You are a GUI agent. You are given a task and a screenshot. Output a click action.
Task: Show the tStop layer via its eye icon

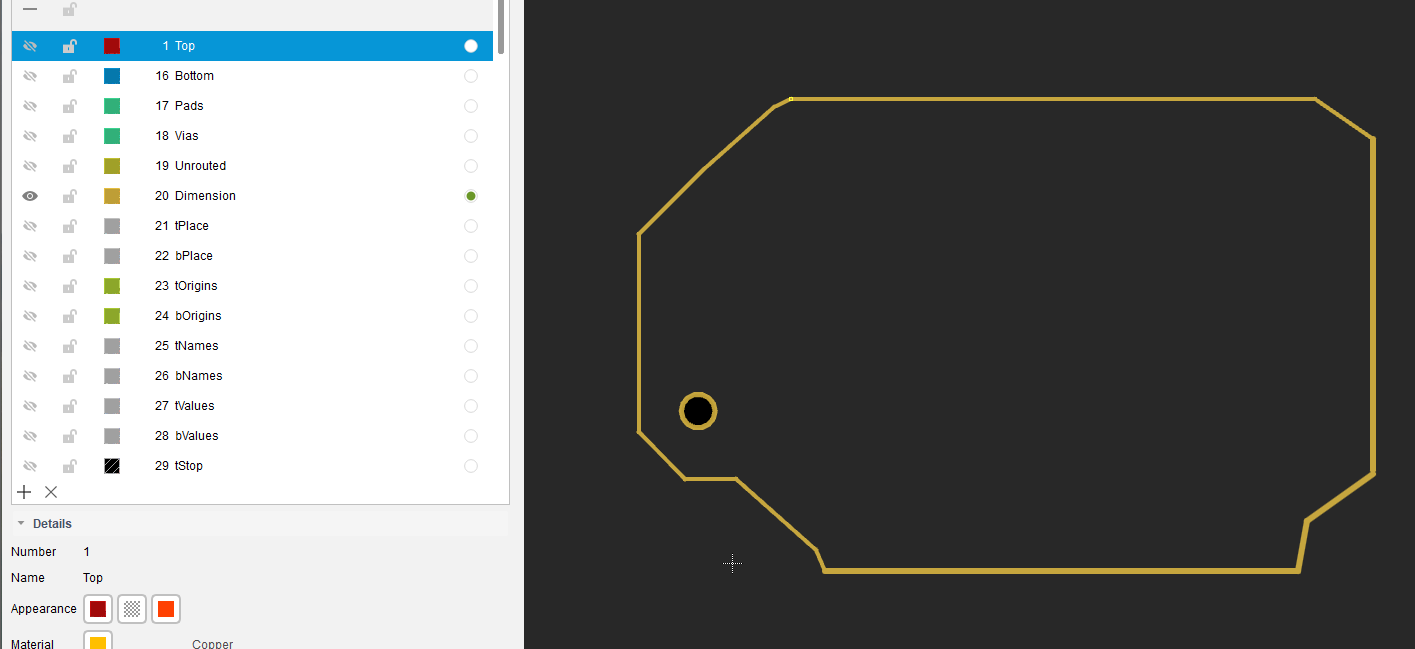[x=30, y=466]
